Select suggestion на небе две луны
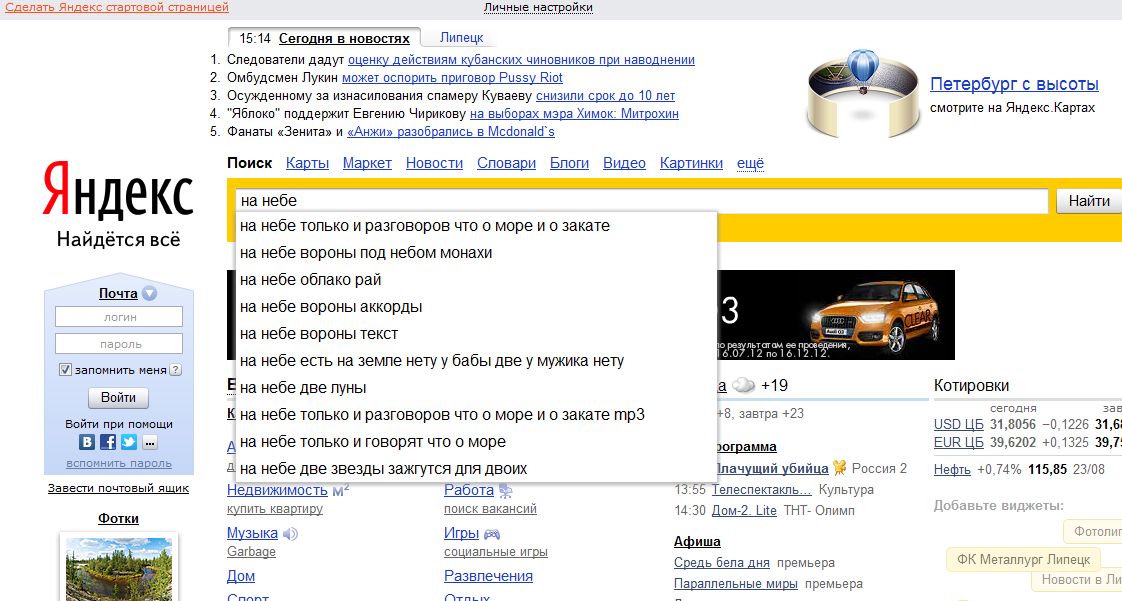This screenshot has height=601, width=1122. [x=476, y=388]
